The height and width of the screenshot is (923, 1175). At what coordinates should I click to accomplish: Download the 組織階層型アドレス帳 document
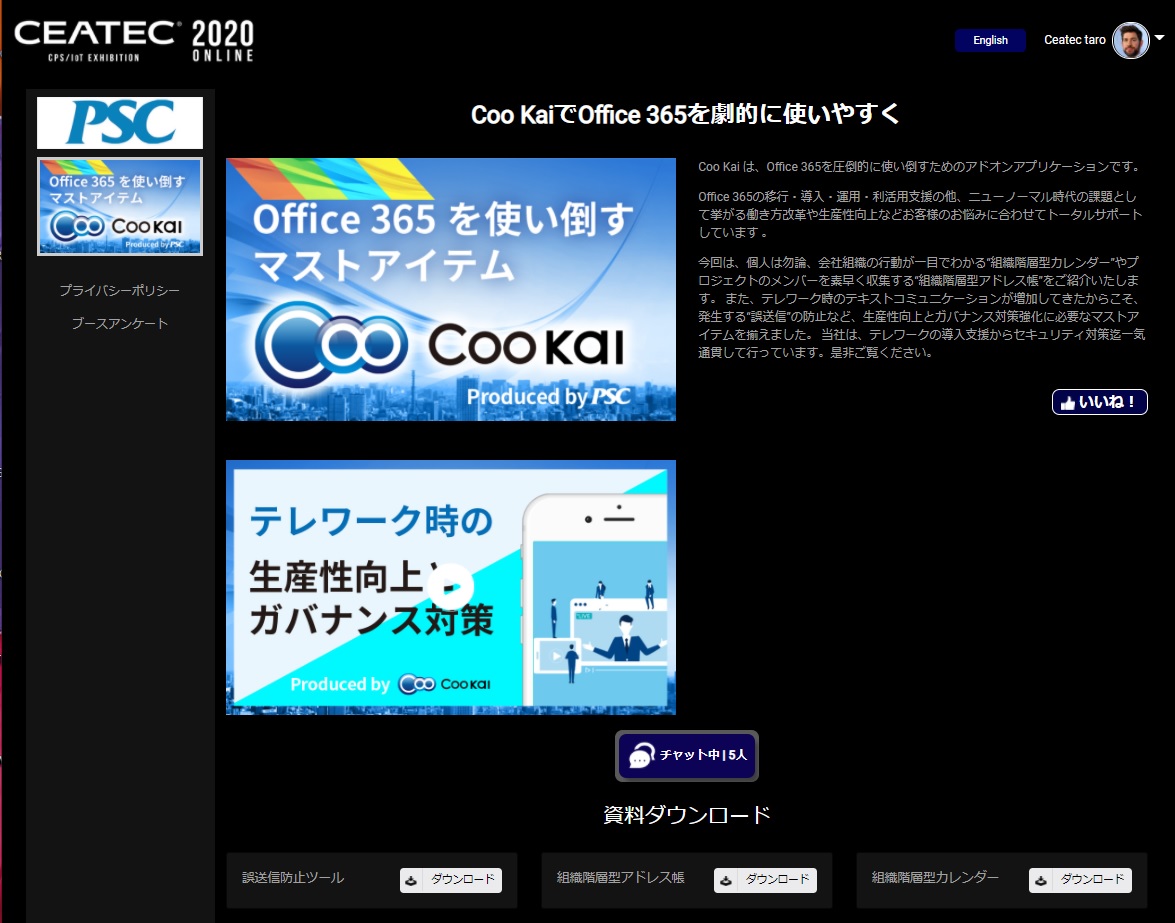[x=765, y=880]
